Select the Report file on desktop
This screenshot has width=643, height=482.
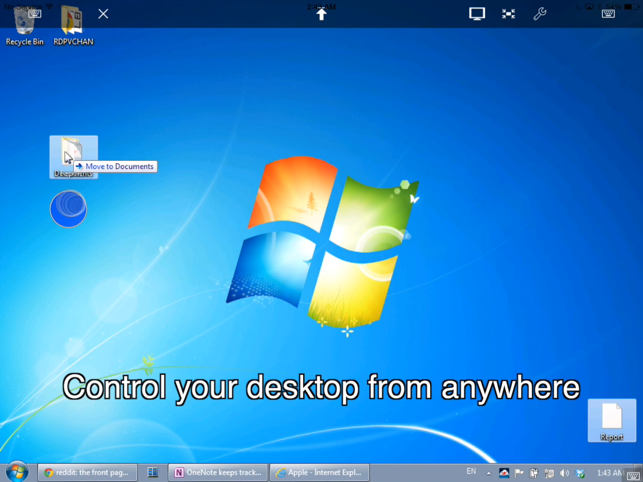(x=611, y=421)
